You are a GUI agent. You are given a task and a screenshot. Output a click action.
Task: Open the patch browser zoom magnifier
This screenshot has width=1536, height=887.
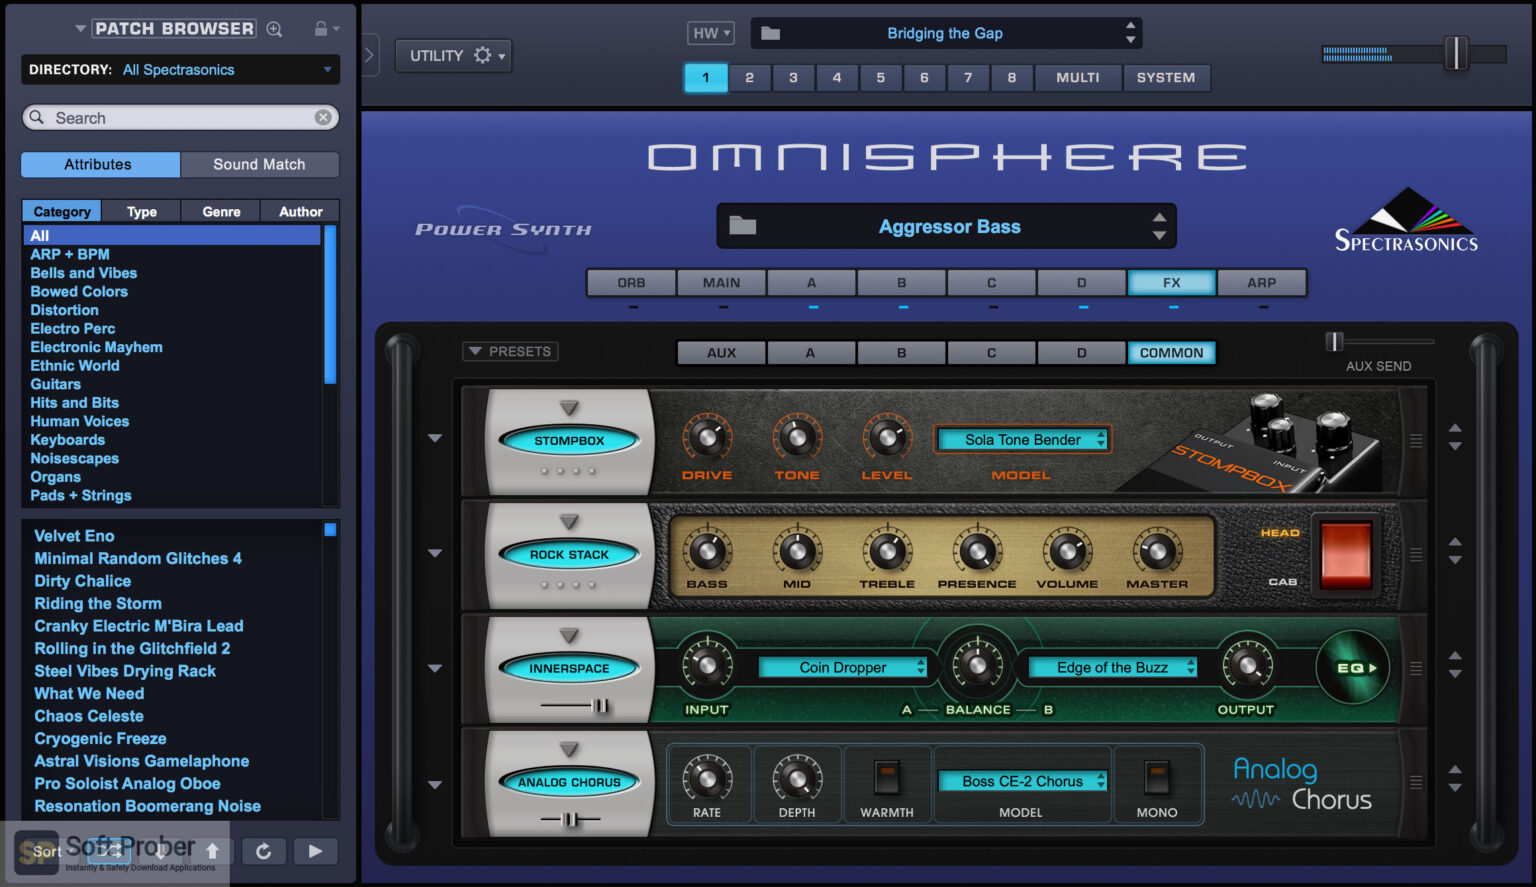click(274, 29)
